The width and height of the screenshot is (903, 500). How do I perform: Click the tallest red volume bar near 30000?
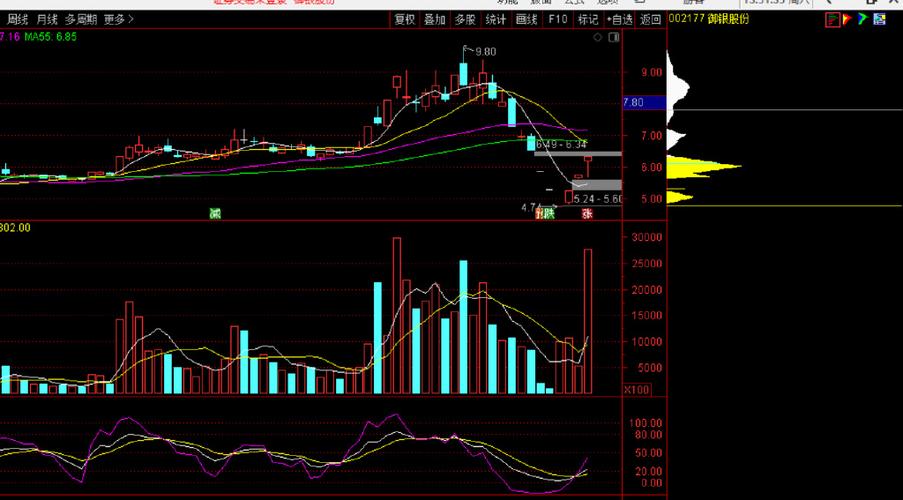(x=397, y=316)
